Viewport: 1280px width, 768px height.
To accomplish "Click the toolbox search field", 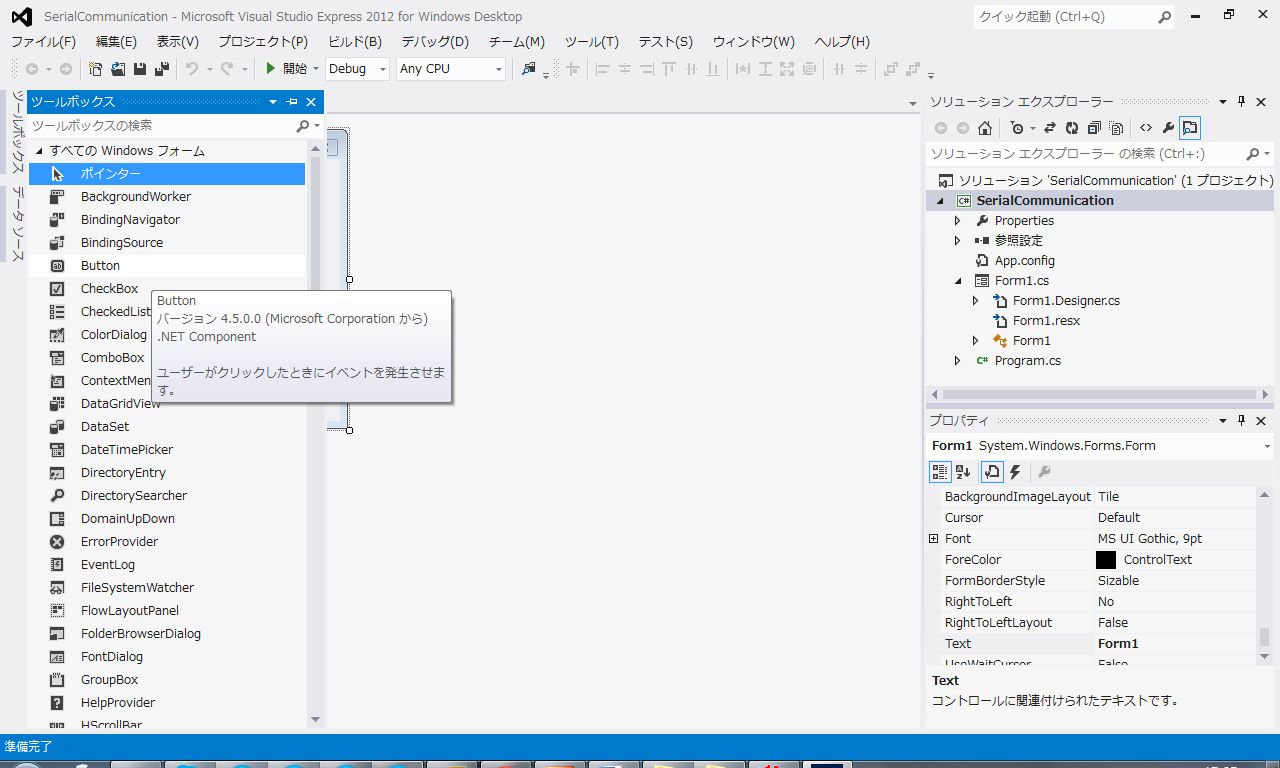I will click(163, 126).
